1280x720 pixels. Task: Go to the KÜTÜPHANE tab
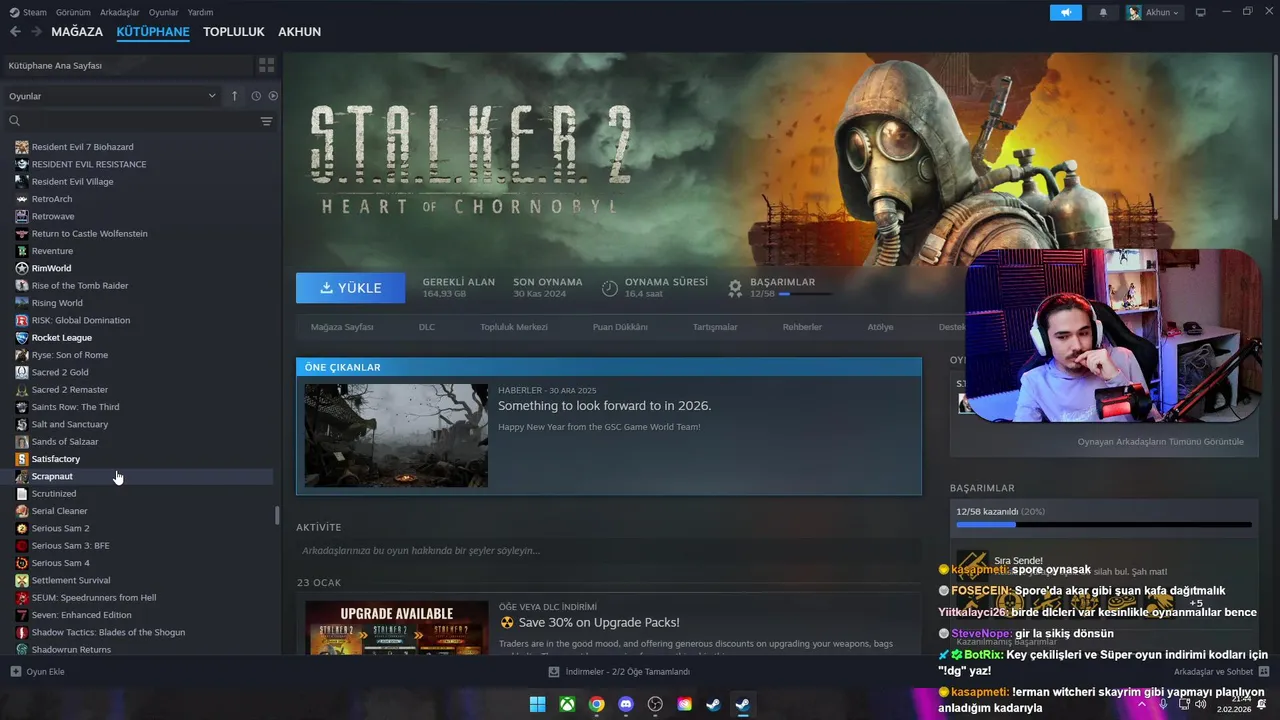click(153, 32)
